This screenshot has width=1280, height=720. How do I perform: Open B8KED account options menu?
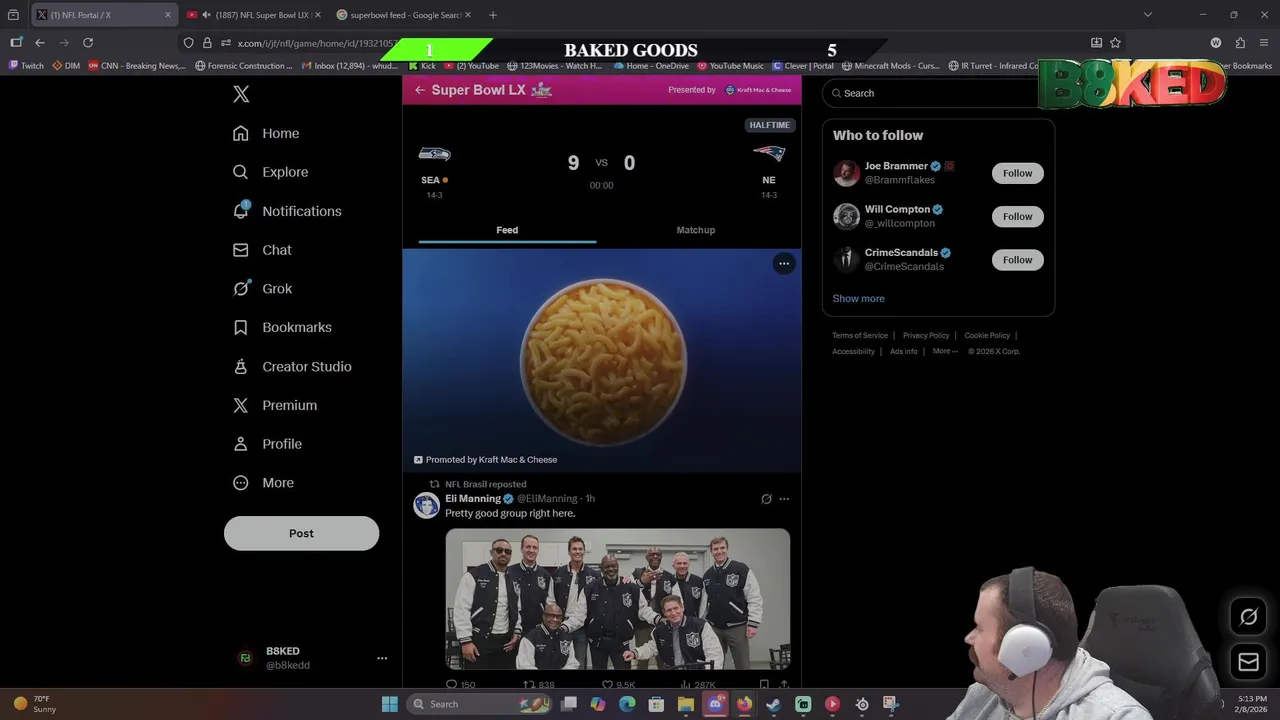pyautogui.click(x=381, y=658)
